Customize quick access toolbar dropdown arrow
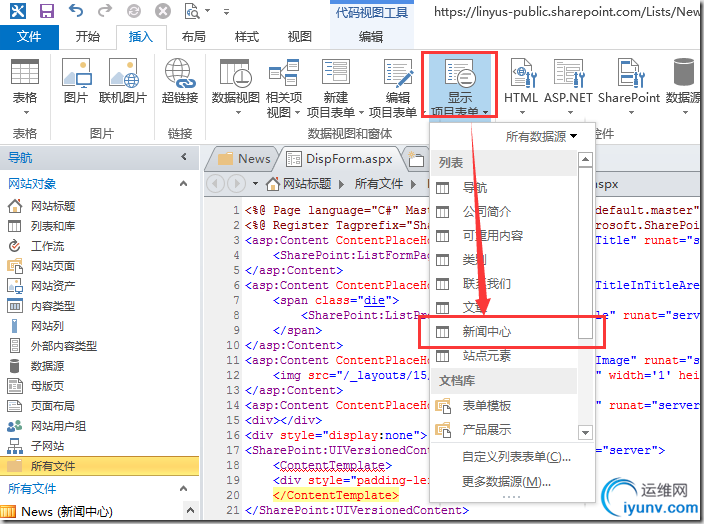The image size is (704, 524). (226, 12)
